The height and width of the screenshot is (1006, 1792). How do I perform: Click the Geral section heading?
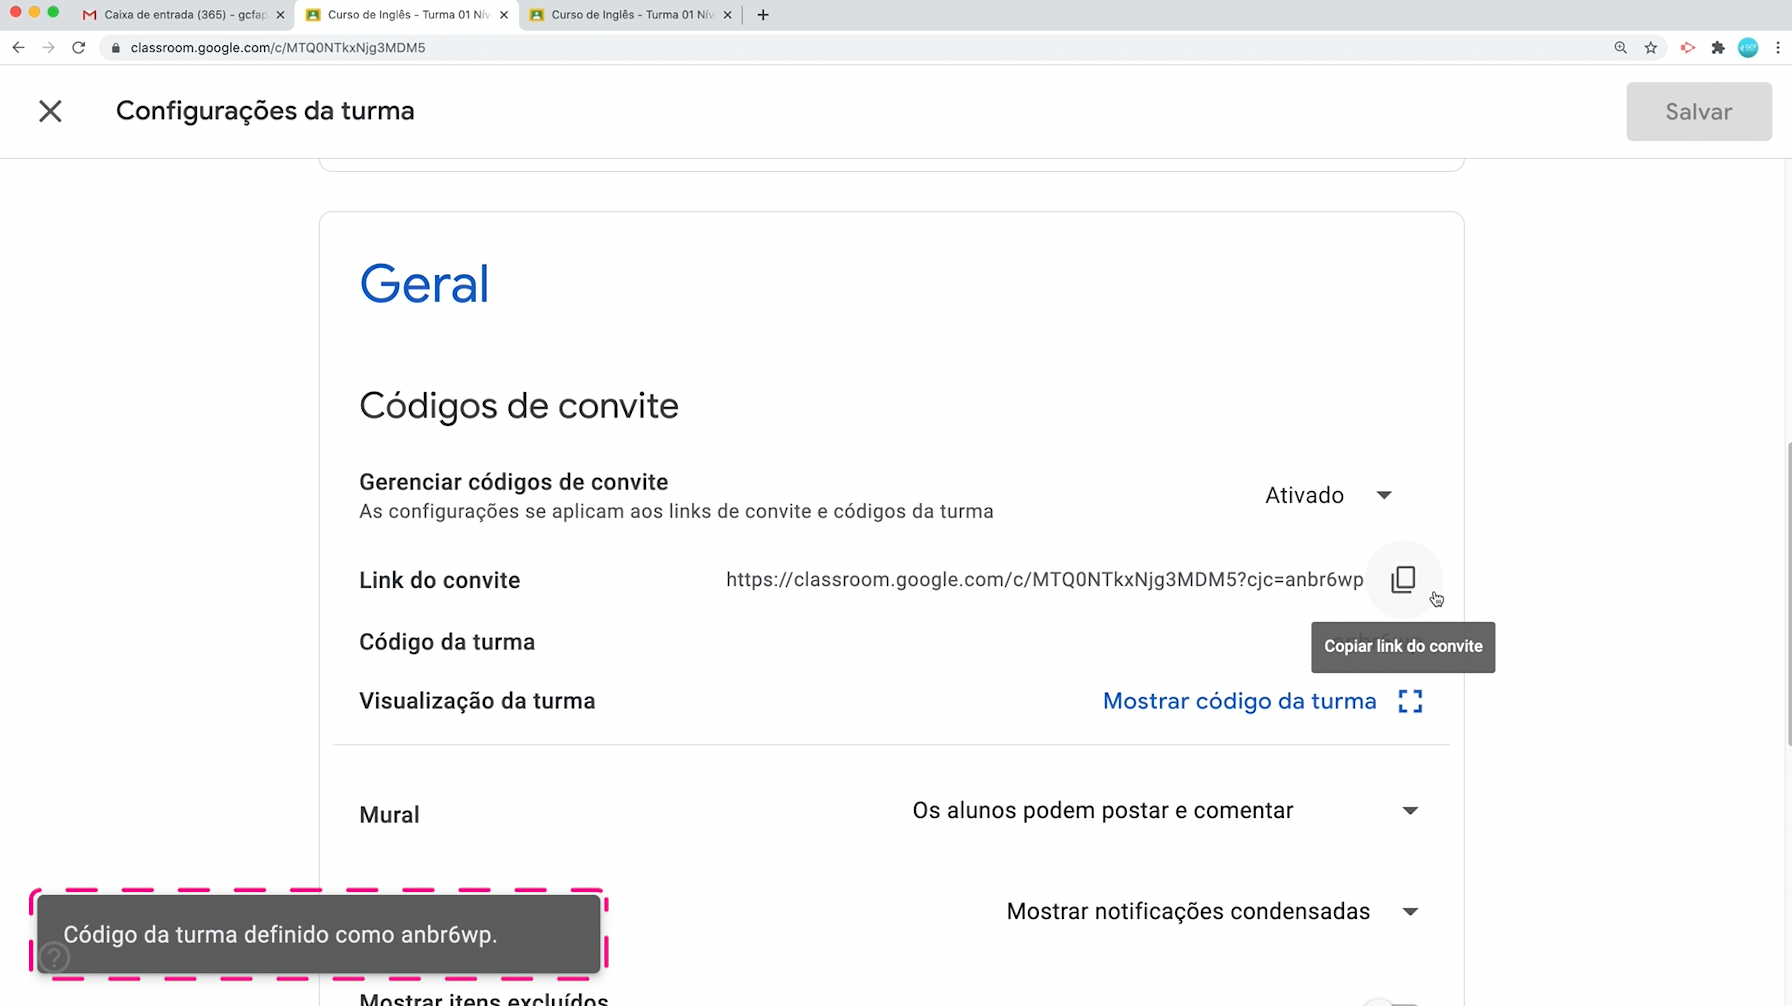[x=424, y=284]
